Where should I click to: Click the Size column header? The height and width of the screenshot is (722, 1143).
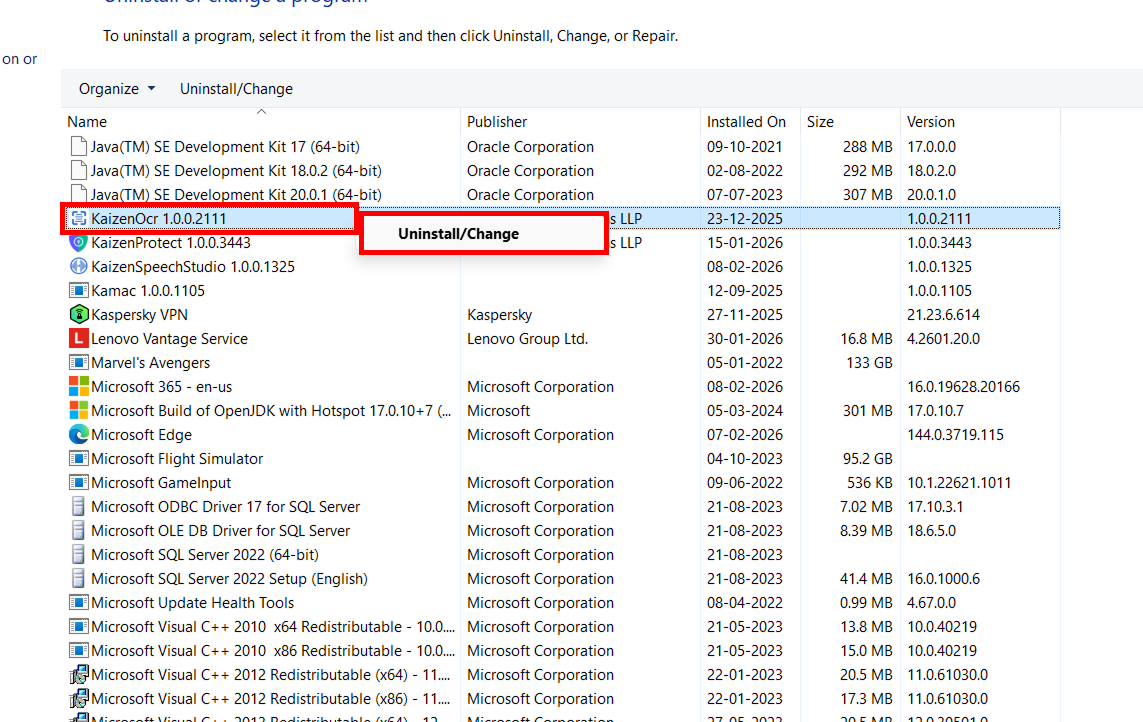point(820,122)
